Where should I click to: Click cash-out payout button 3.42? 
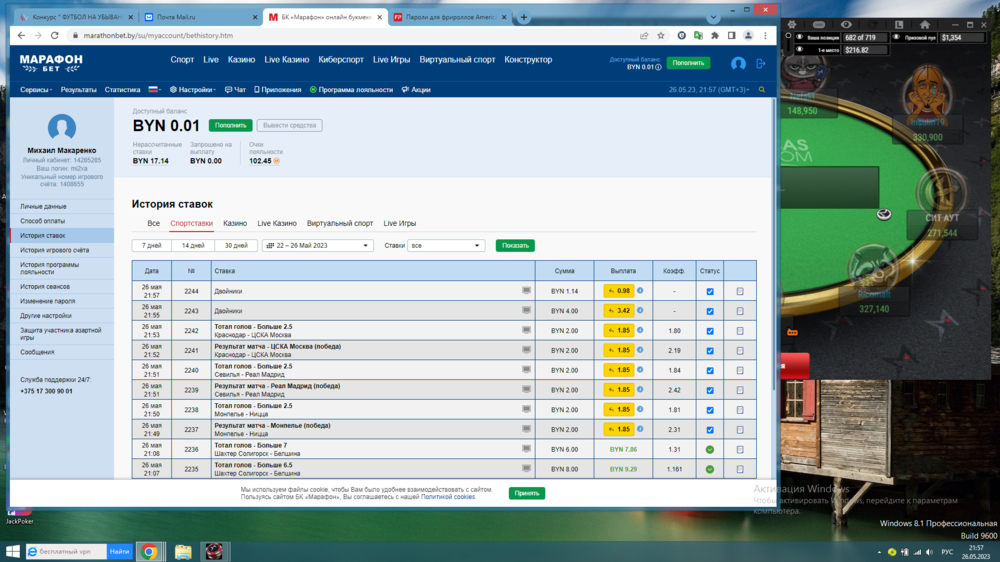(x=619, y=311)
